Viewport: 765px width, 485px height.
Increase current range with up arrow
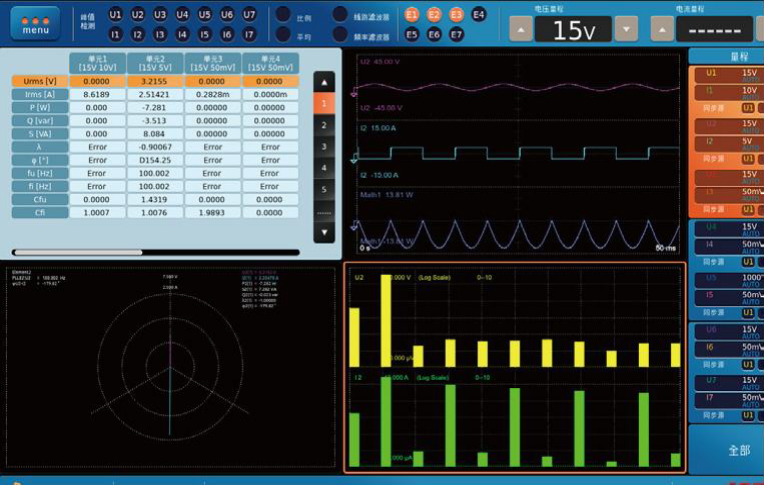pos(662,29)
